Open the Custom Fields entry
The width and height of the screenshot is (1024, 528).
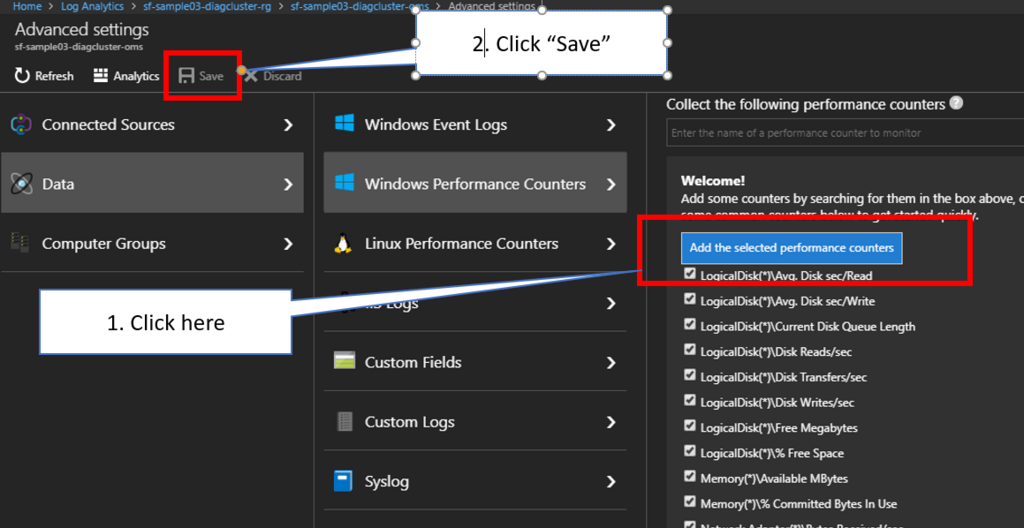coord(475,362)
